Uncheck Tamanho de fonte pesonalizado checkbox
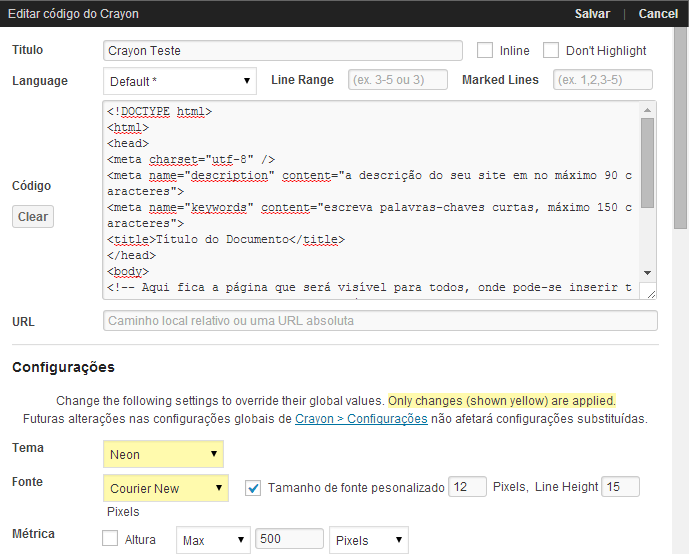The width and height of the screenshot is (689, 554). tap(253, 488)
